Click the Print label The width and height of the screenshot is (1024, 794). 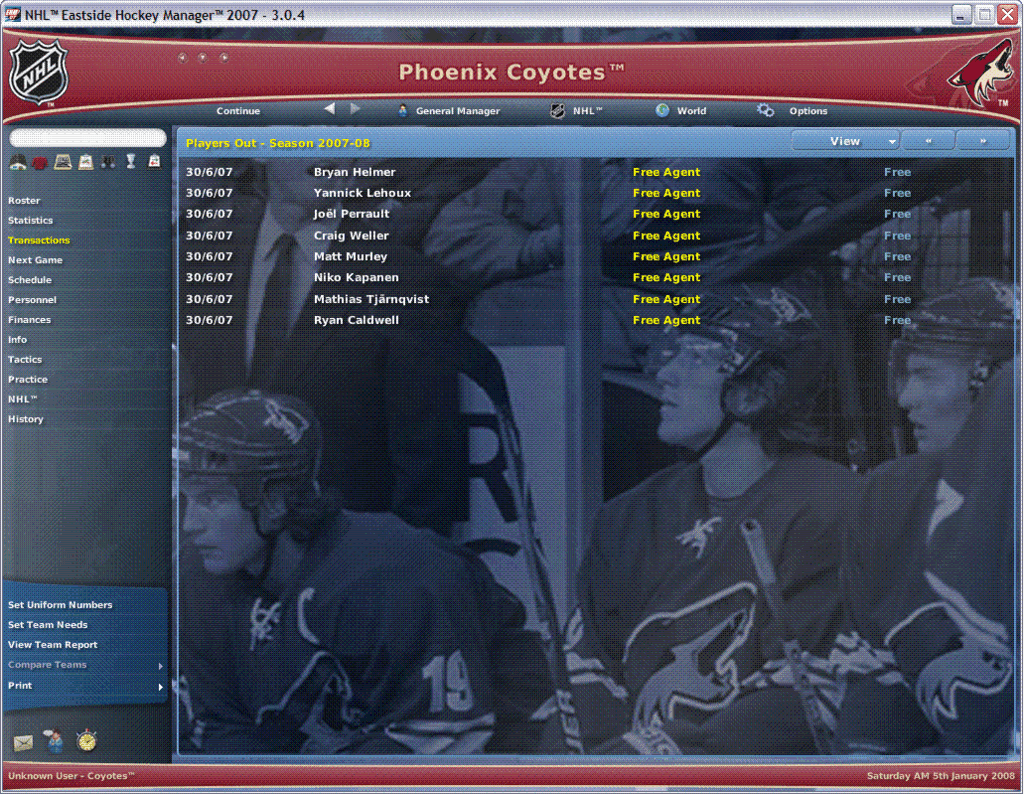tap(20, 686)
